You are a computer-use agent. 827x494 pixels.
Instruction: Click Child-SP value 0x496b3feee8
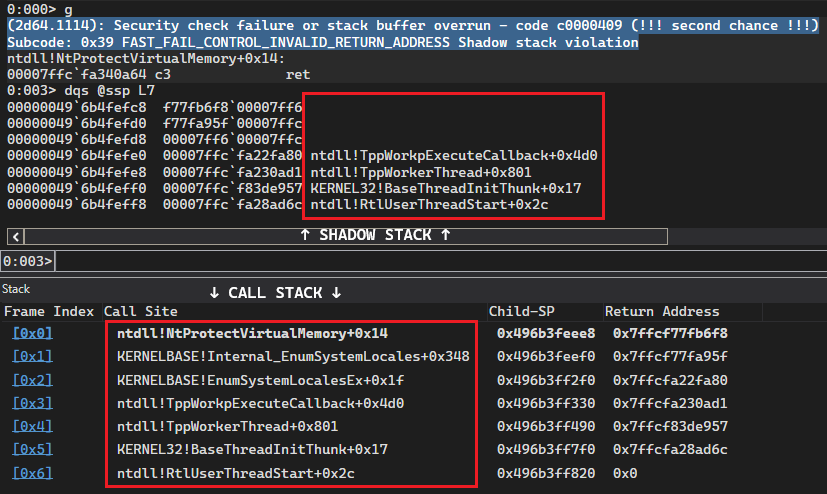click(x=546, y=333)
